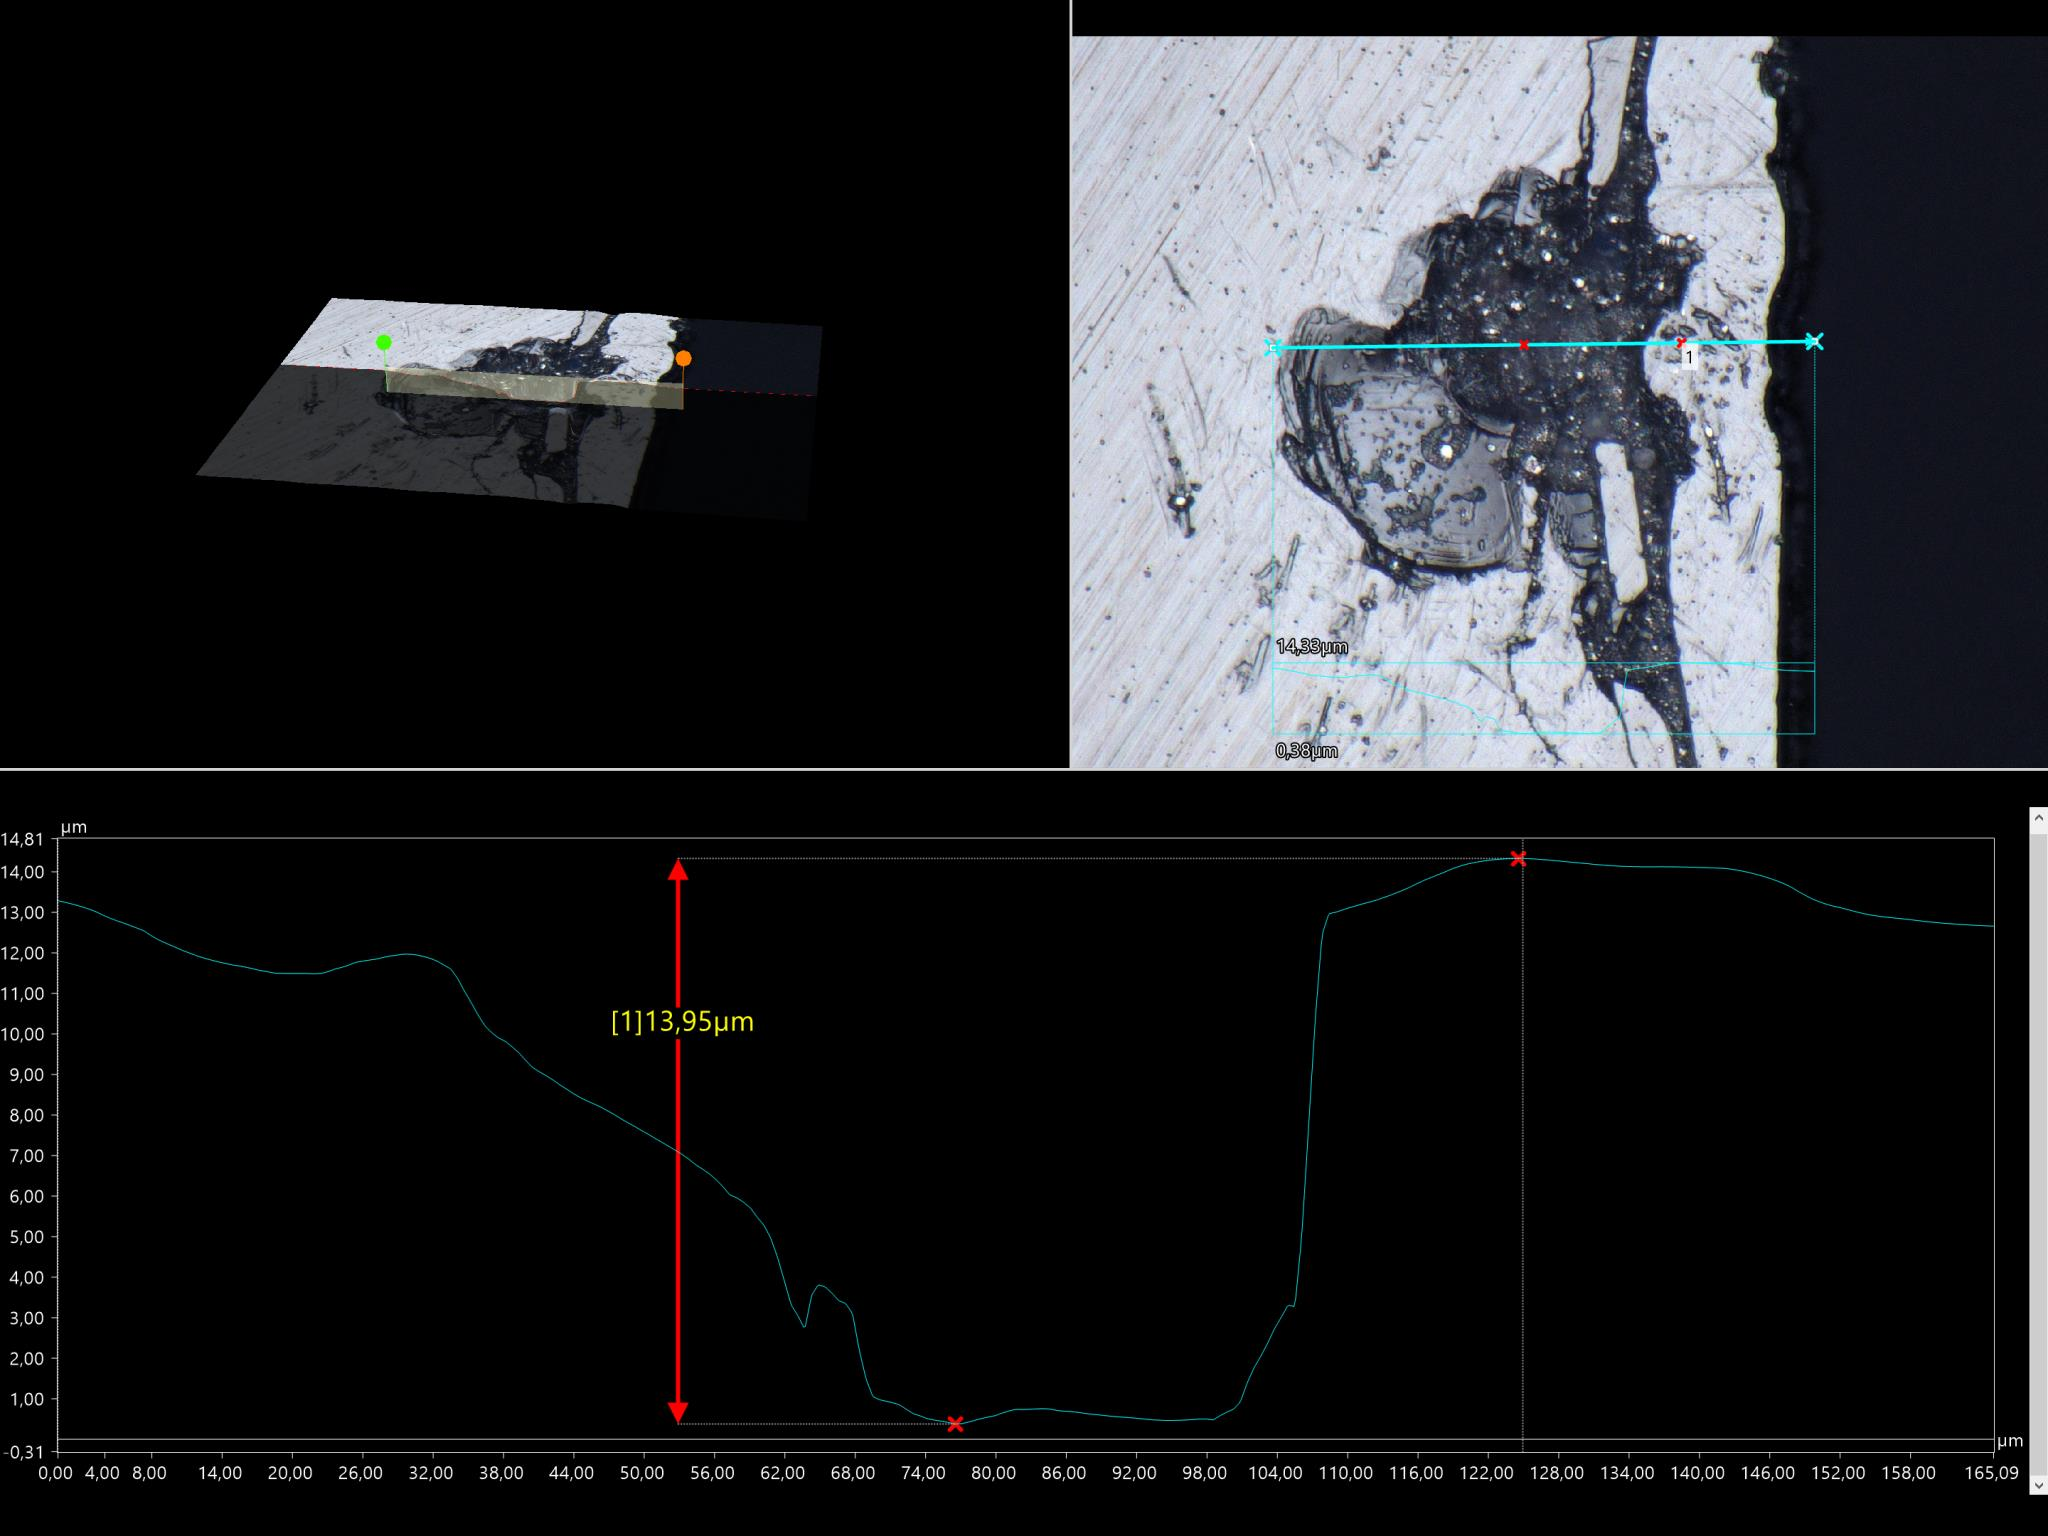Click the 0,38µm overlay height label

[x=1307, y=751]
